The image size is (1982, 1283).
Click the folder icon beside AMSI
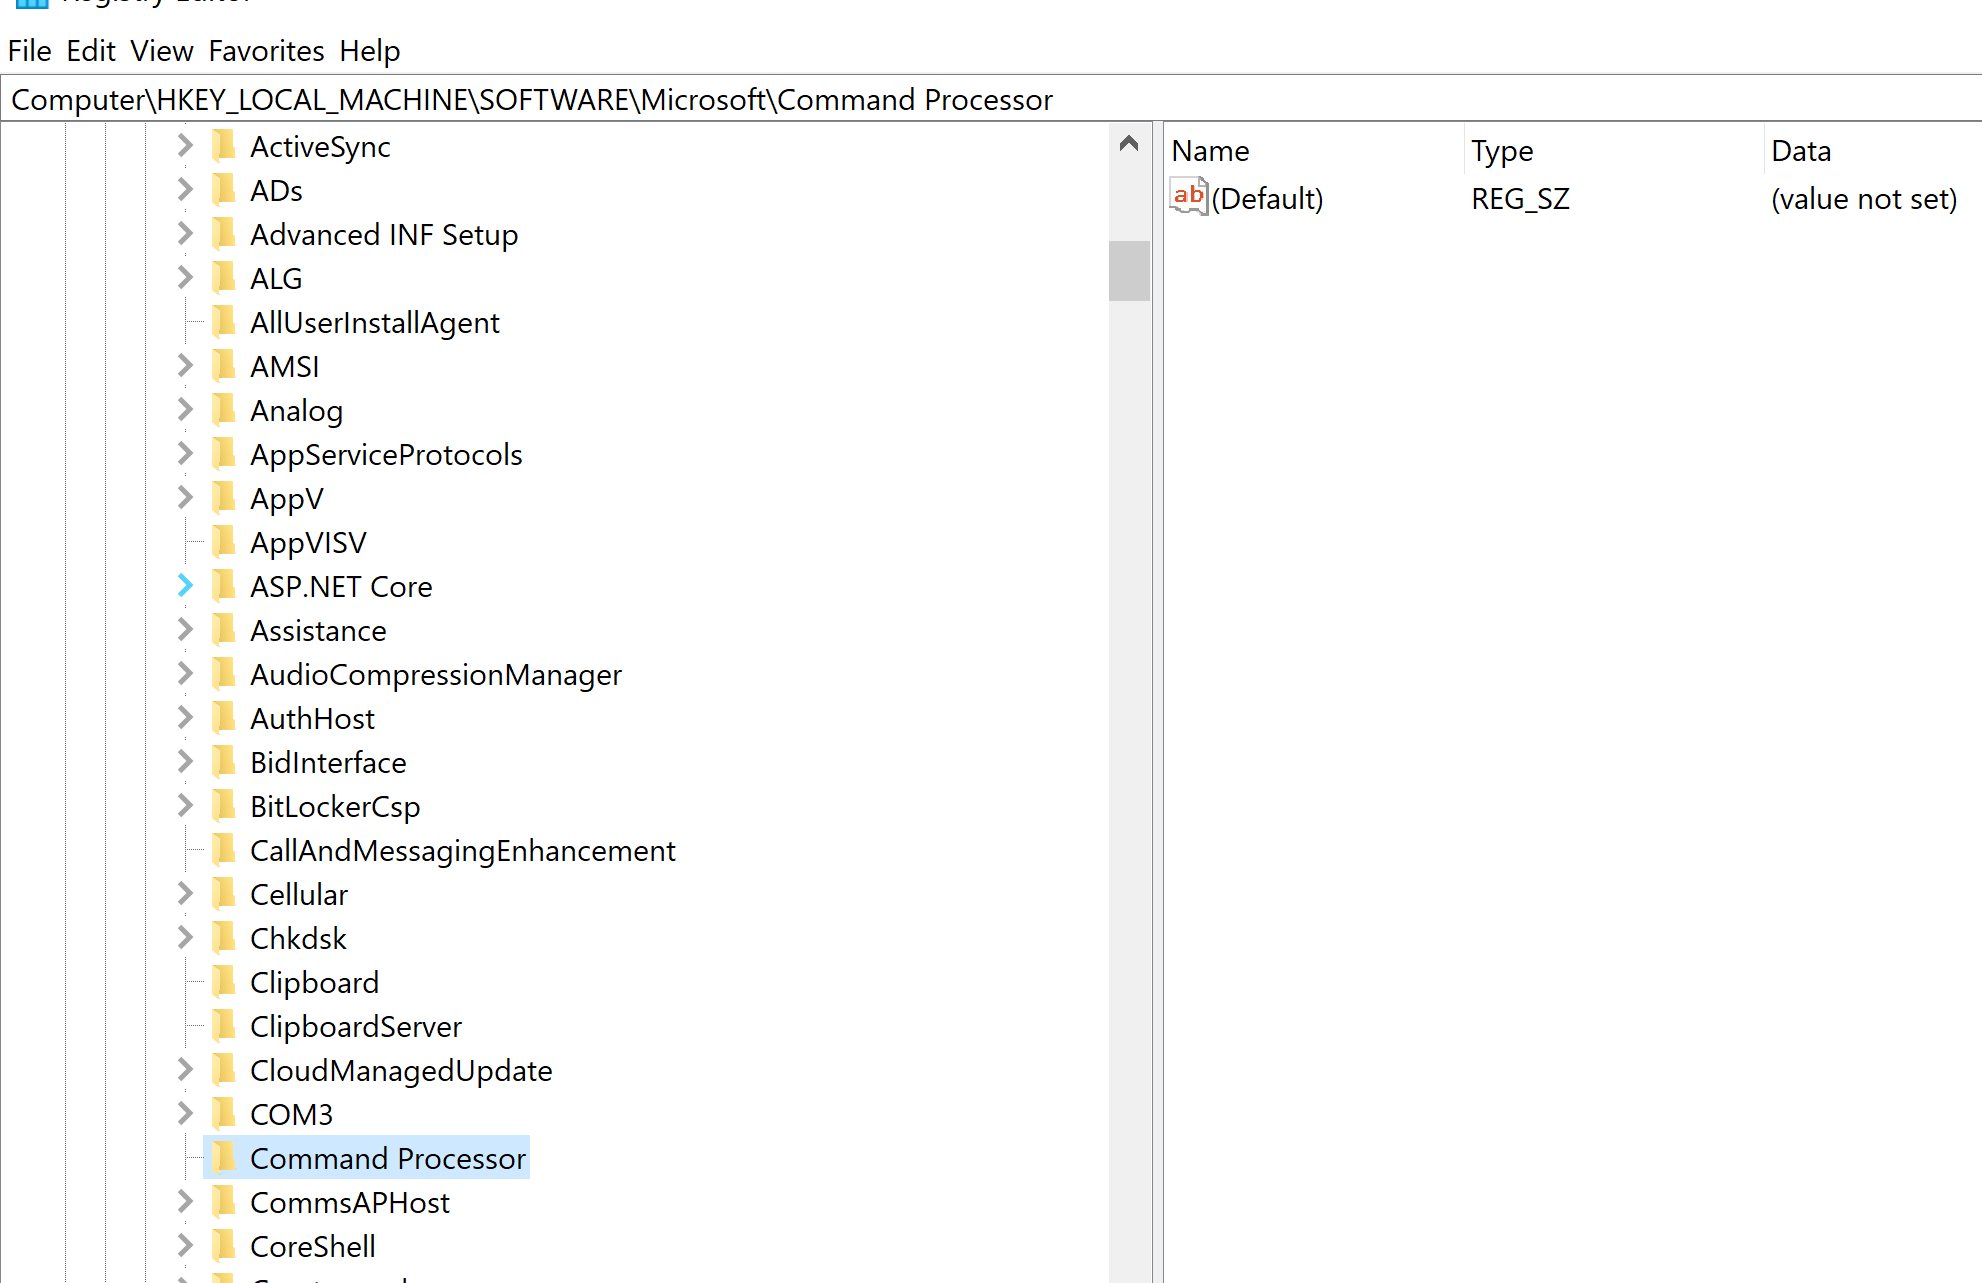tap(225, 366)
